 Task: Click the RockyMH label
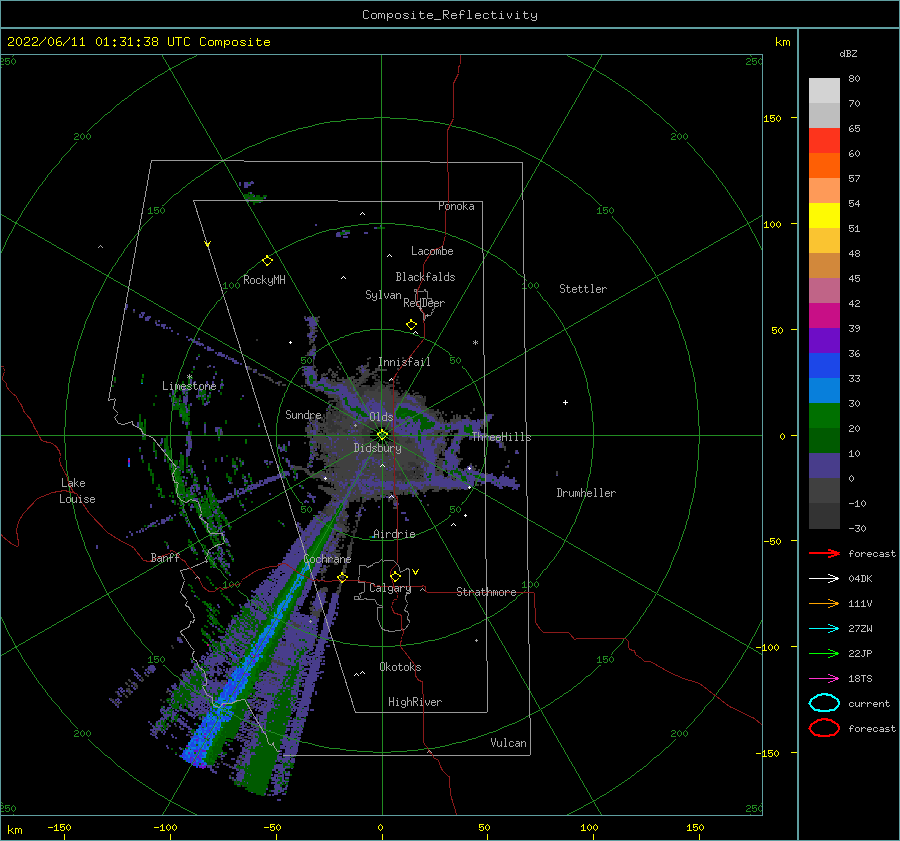coord(264,280)
